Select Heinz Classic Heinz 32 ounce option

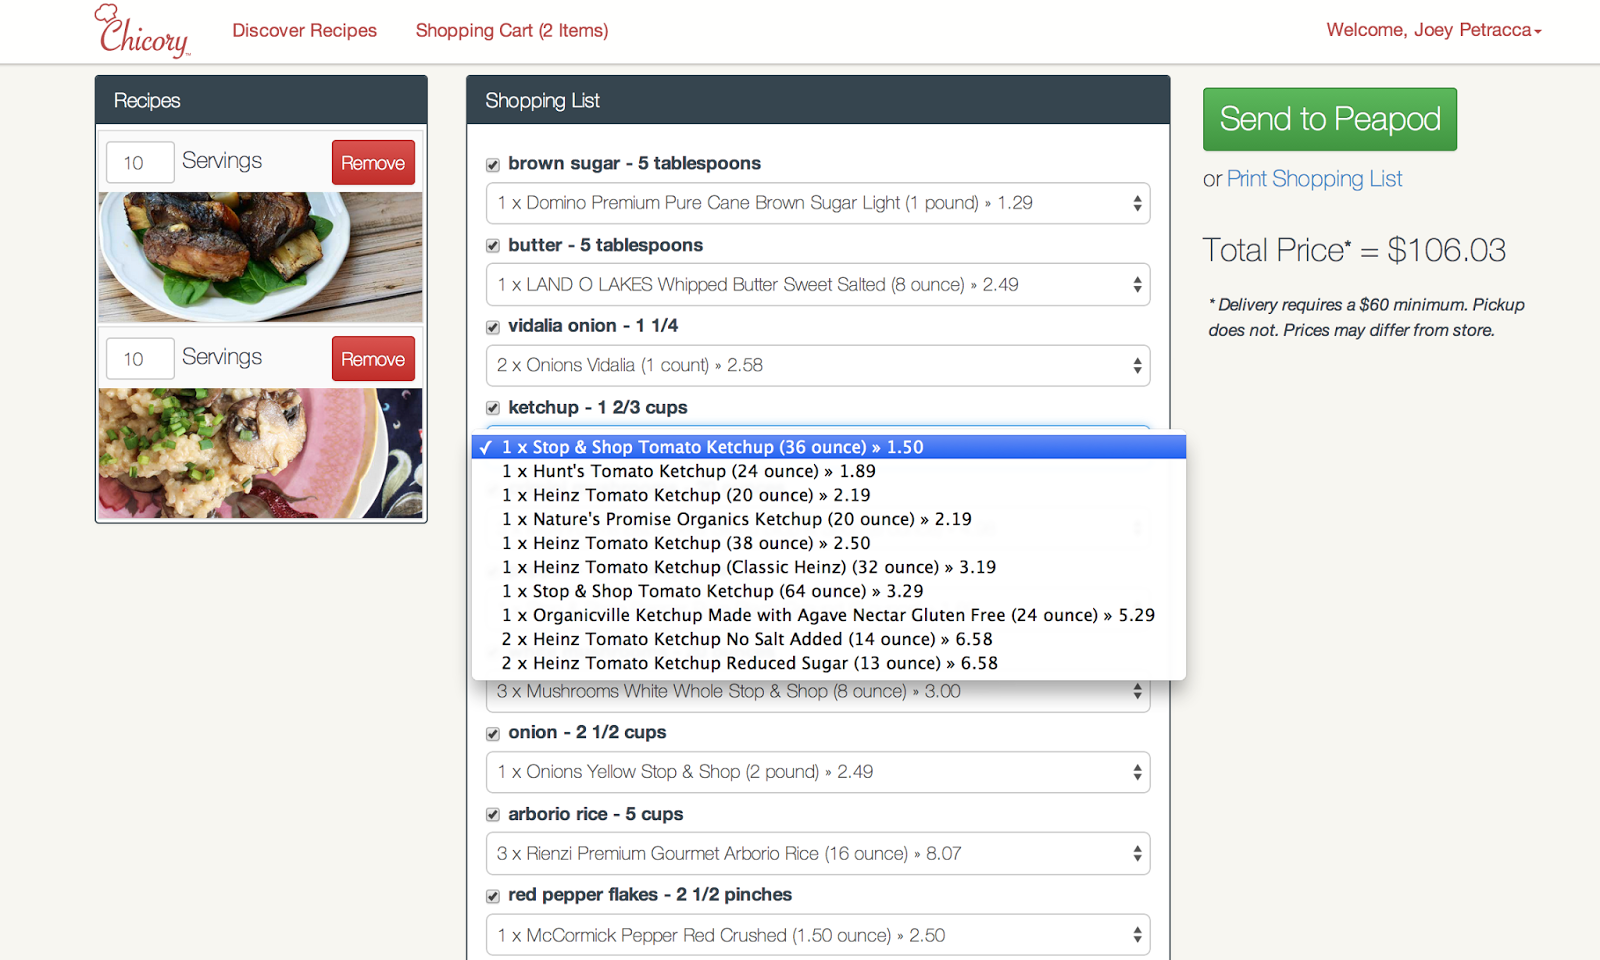pyautogui.click(x=829, y=567)
